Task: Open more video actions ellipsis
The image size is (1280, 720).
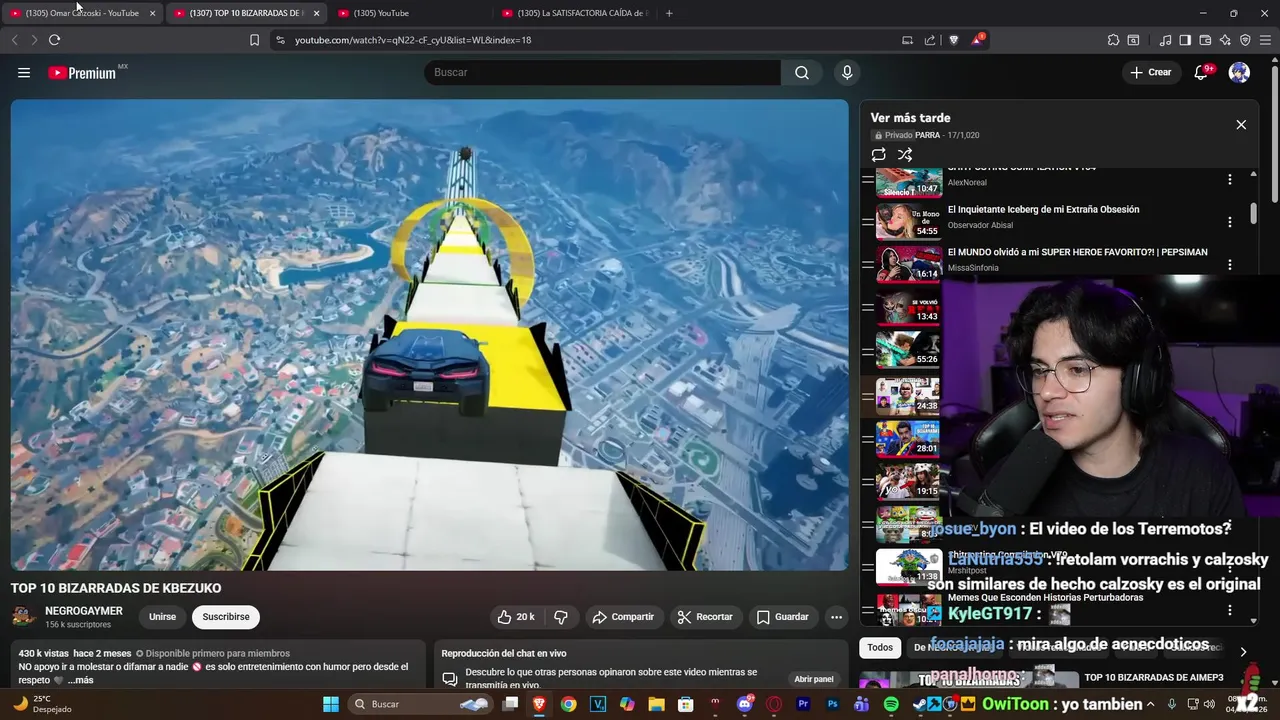Action: 836,617
